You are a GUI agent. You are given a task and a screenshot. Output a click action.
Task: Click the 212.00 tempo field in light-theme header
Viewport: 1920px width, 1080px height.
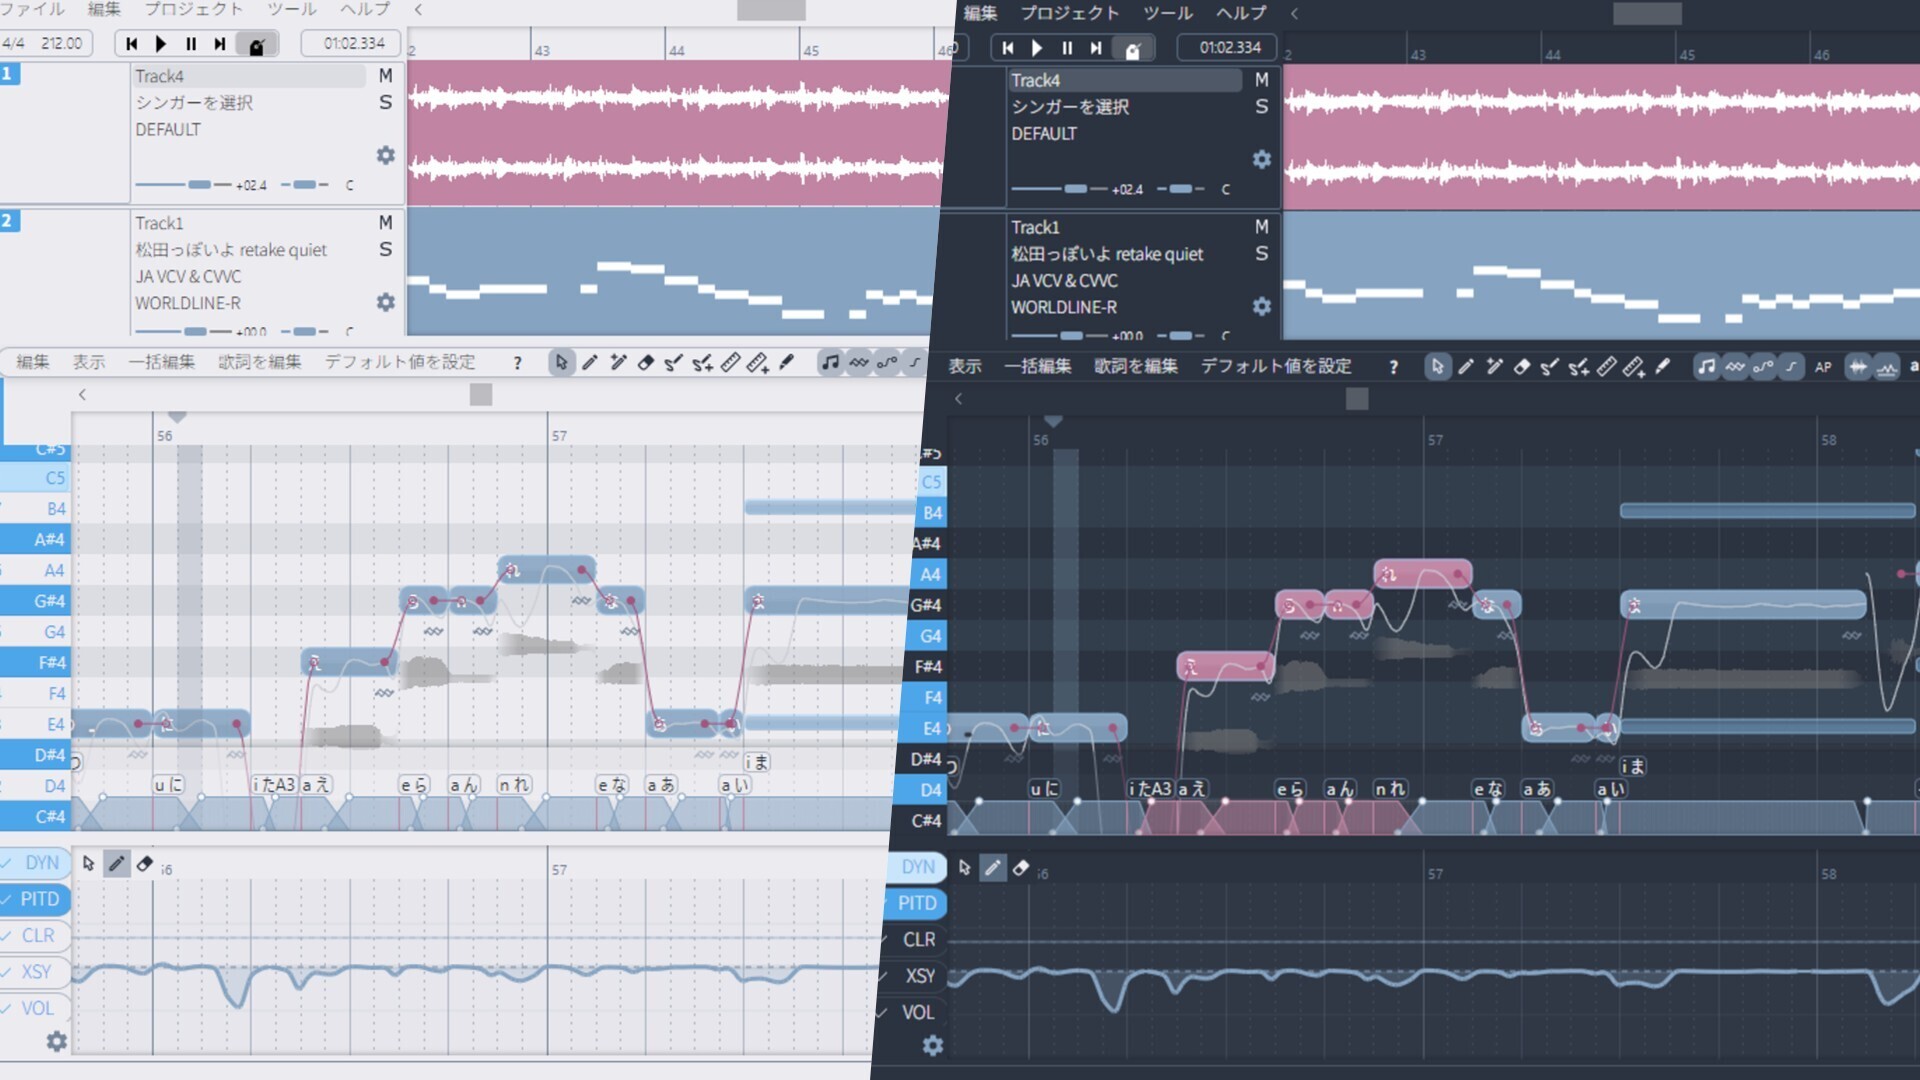(62, 43)
